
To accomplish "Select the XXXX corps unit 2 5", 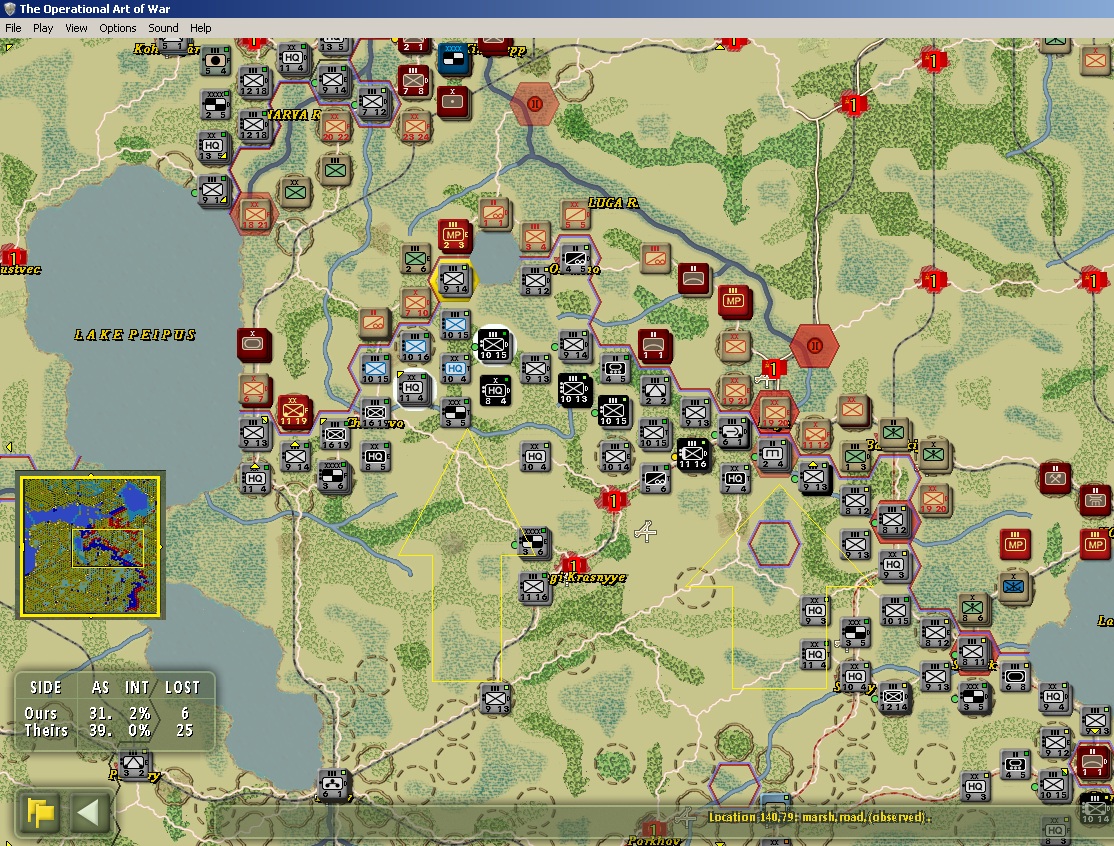I will click(x=215, y=104).
